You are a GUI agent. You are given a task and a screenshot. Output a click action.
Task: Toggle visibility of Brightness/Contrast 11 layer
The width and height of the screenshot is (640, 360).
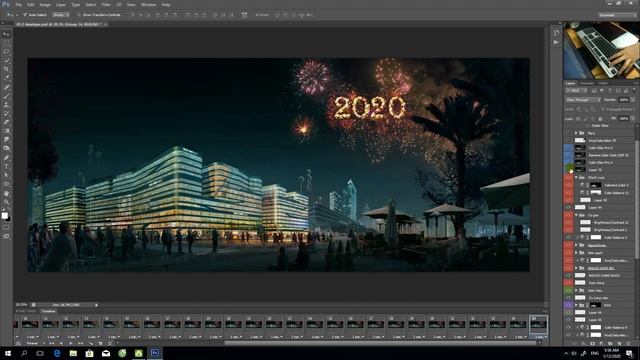568,222
